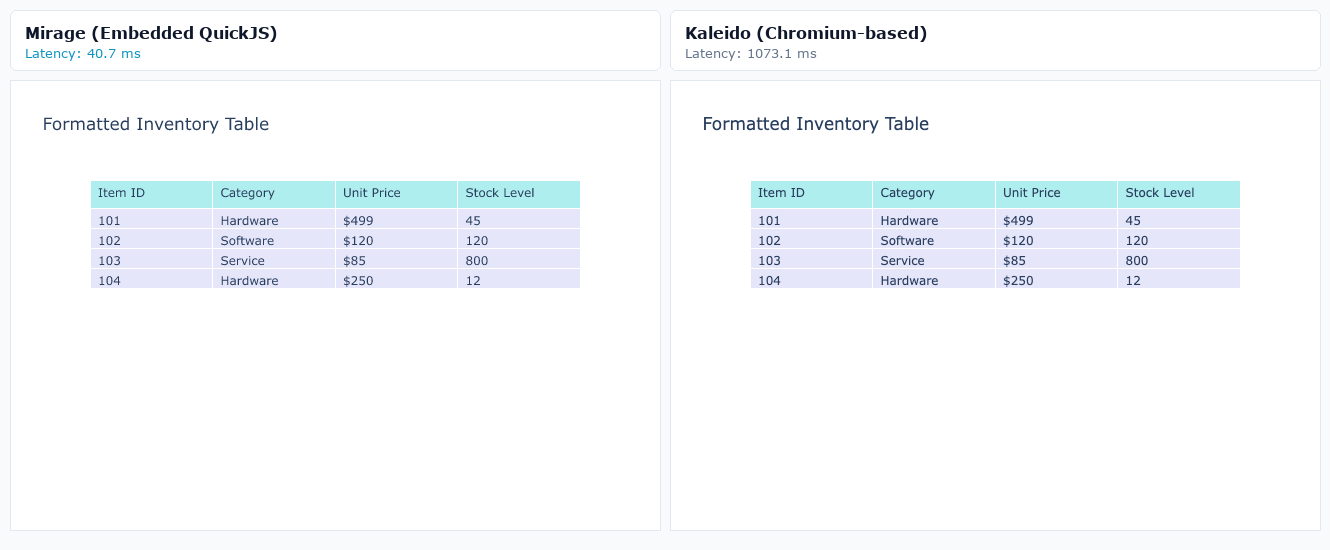Click Service category cell in Mirage table
This screenshot has height=550, width=1330.
pos(274,259)
